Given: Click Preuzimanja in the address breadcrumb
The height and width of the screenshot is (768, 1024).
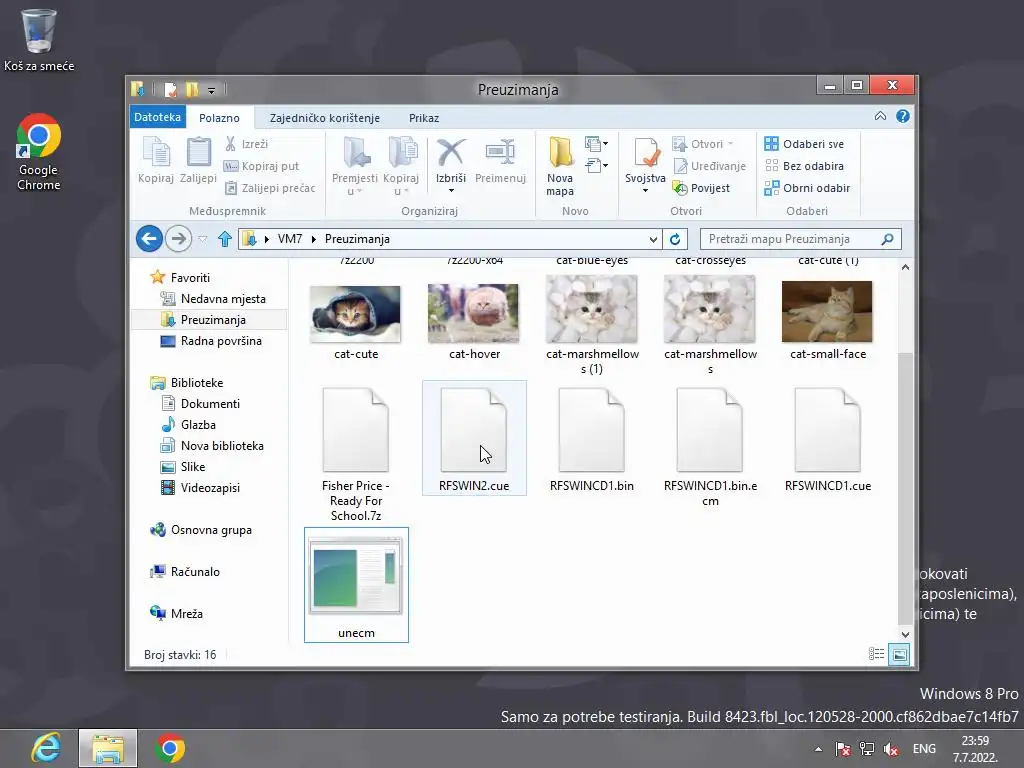Looking at the screenshot, I should 357,239.
